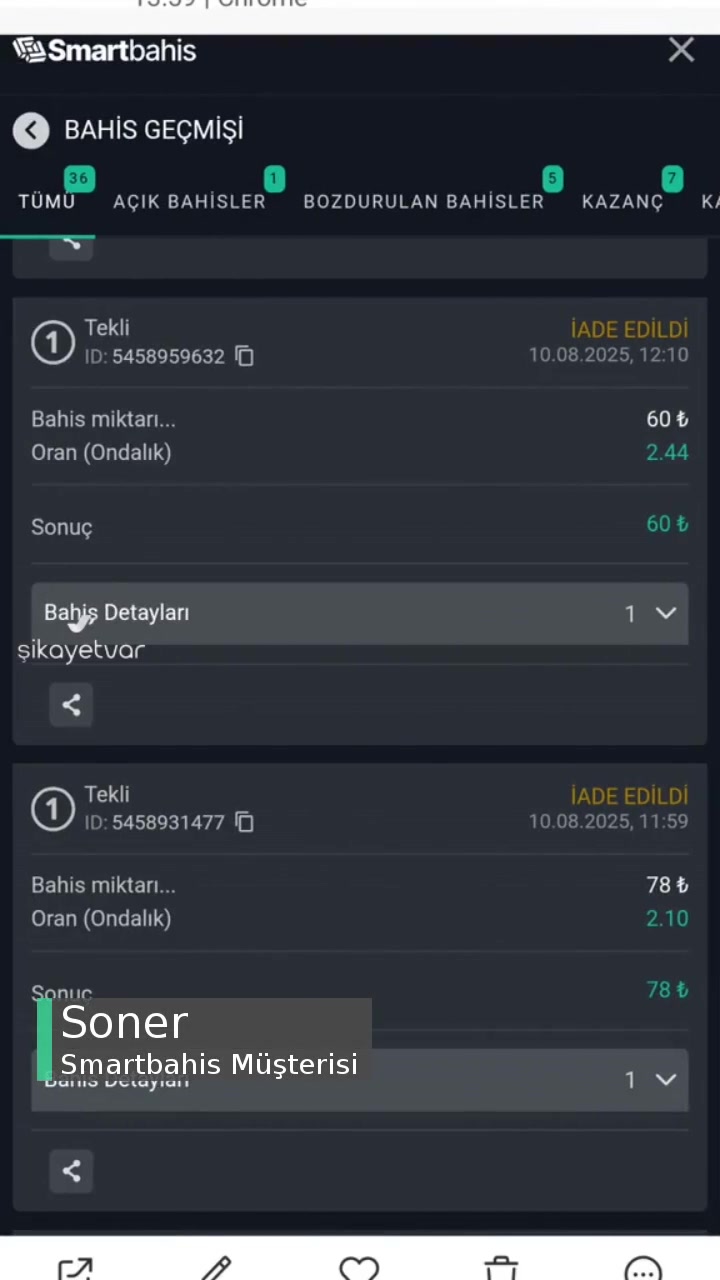The image size is (720, 1280).
Task: Select the TÜMÜ filter tab
Action: point(46,201)
